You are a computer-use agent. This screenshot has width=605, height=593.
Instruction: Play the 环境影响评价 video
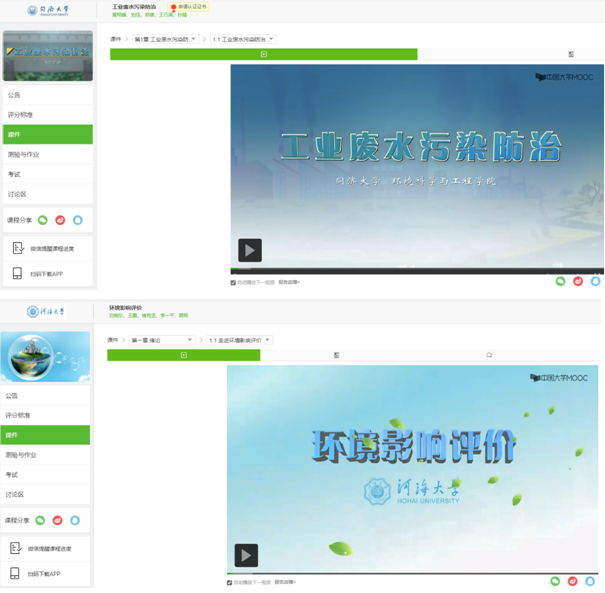(246, 555)
